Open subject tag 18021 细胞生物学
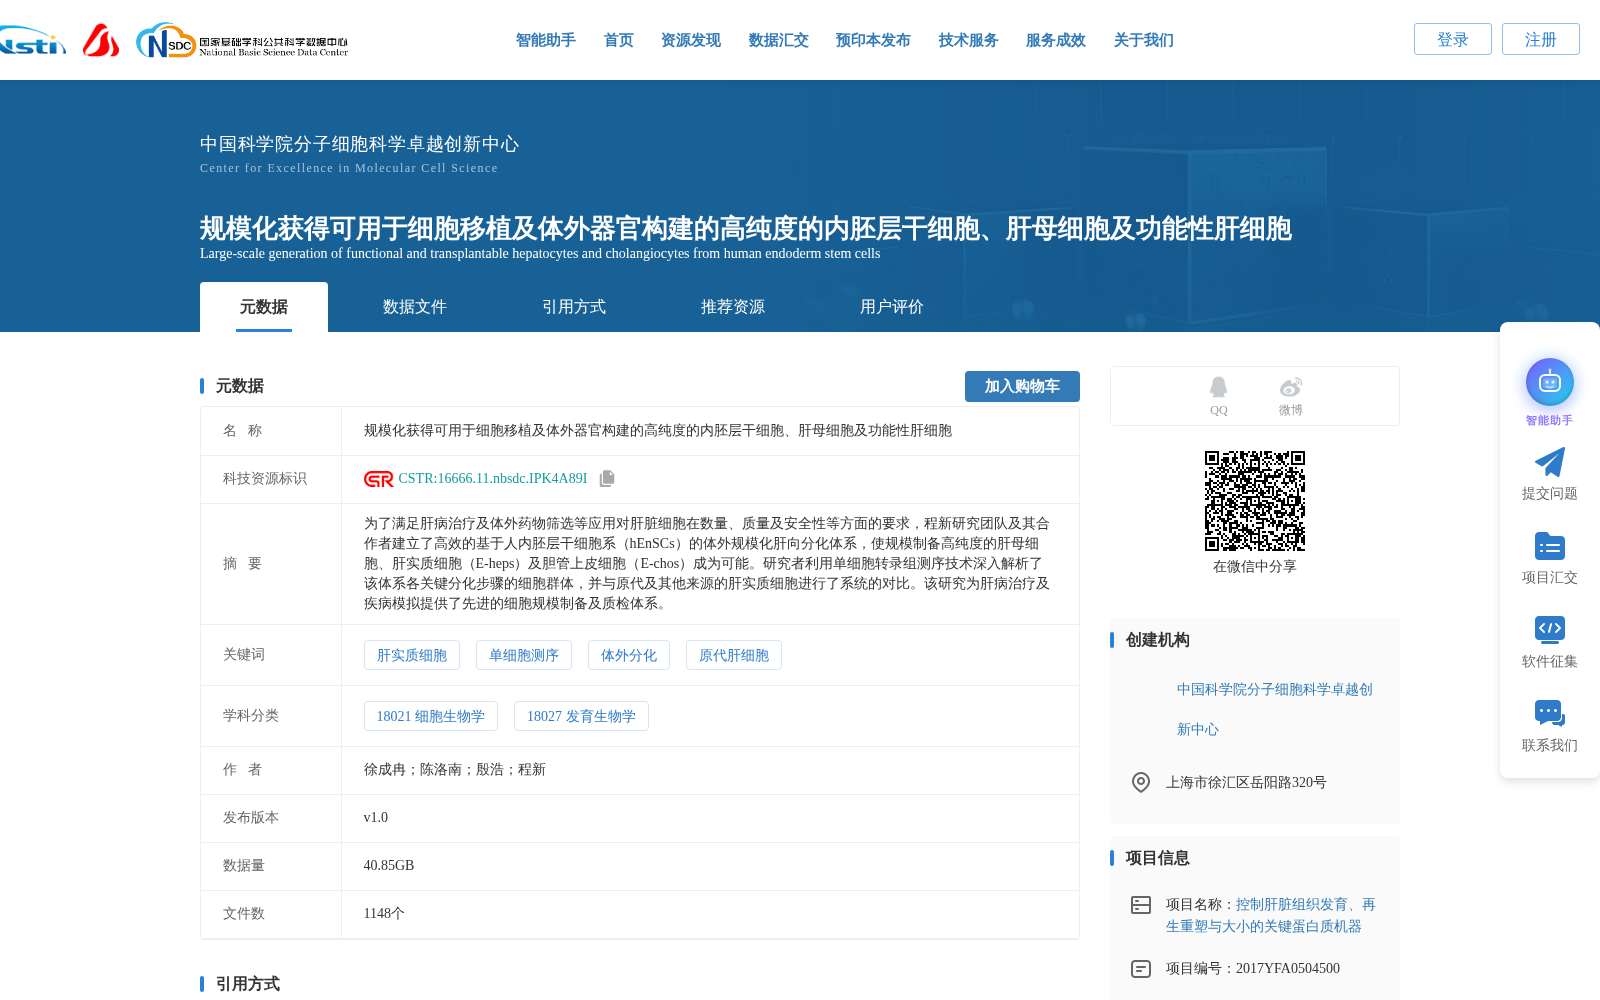The image size is (1600, 1000). [x=431, y=716]
